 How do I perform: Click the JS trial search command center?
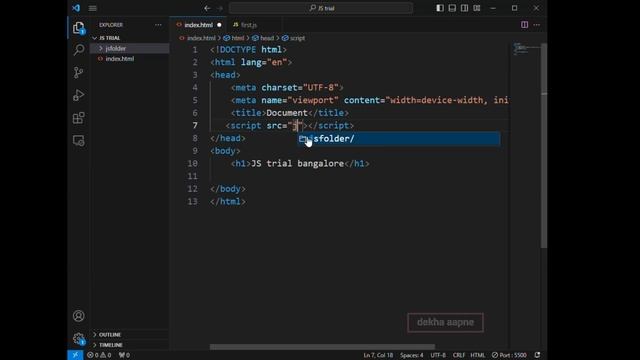(x=321, y=8)
